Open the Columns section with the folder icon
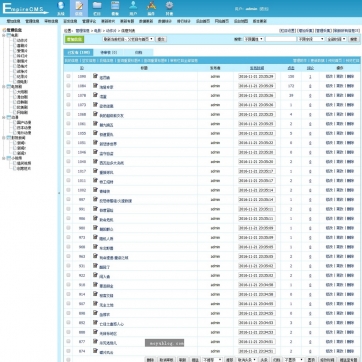The height and width of the screenshot is (362, 362). [x=97, y=9]
